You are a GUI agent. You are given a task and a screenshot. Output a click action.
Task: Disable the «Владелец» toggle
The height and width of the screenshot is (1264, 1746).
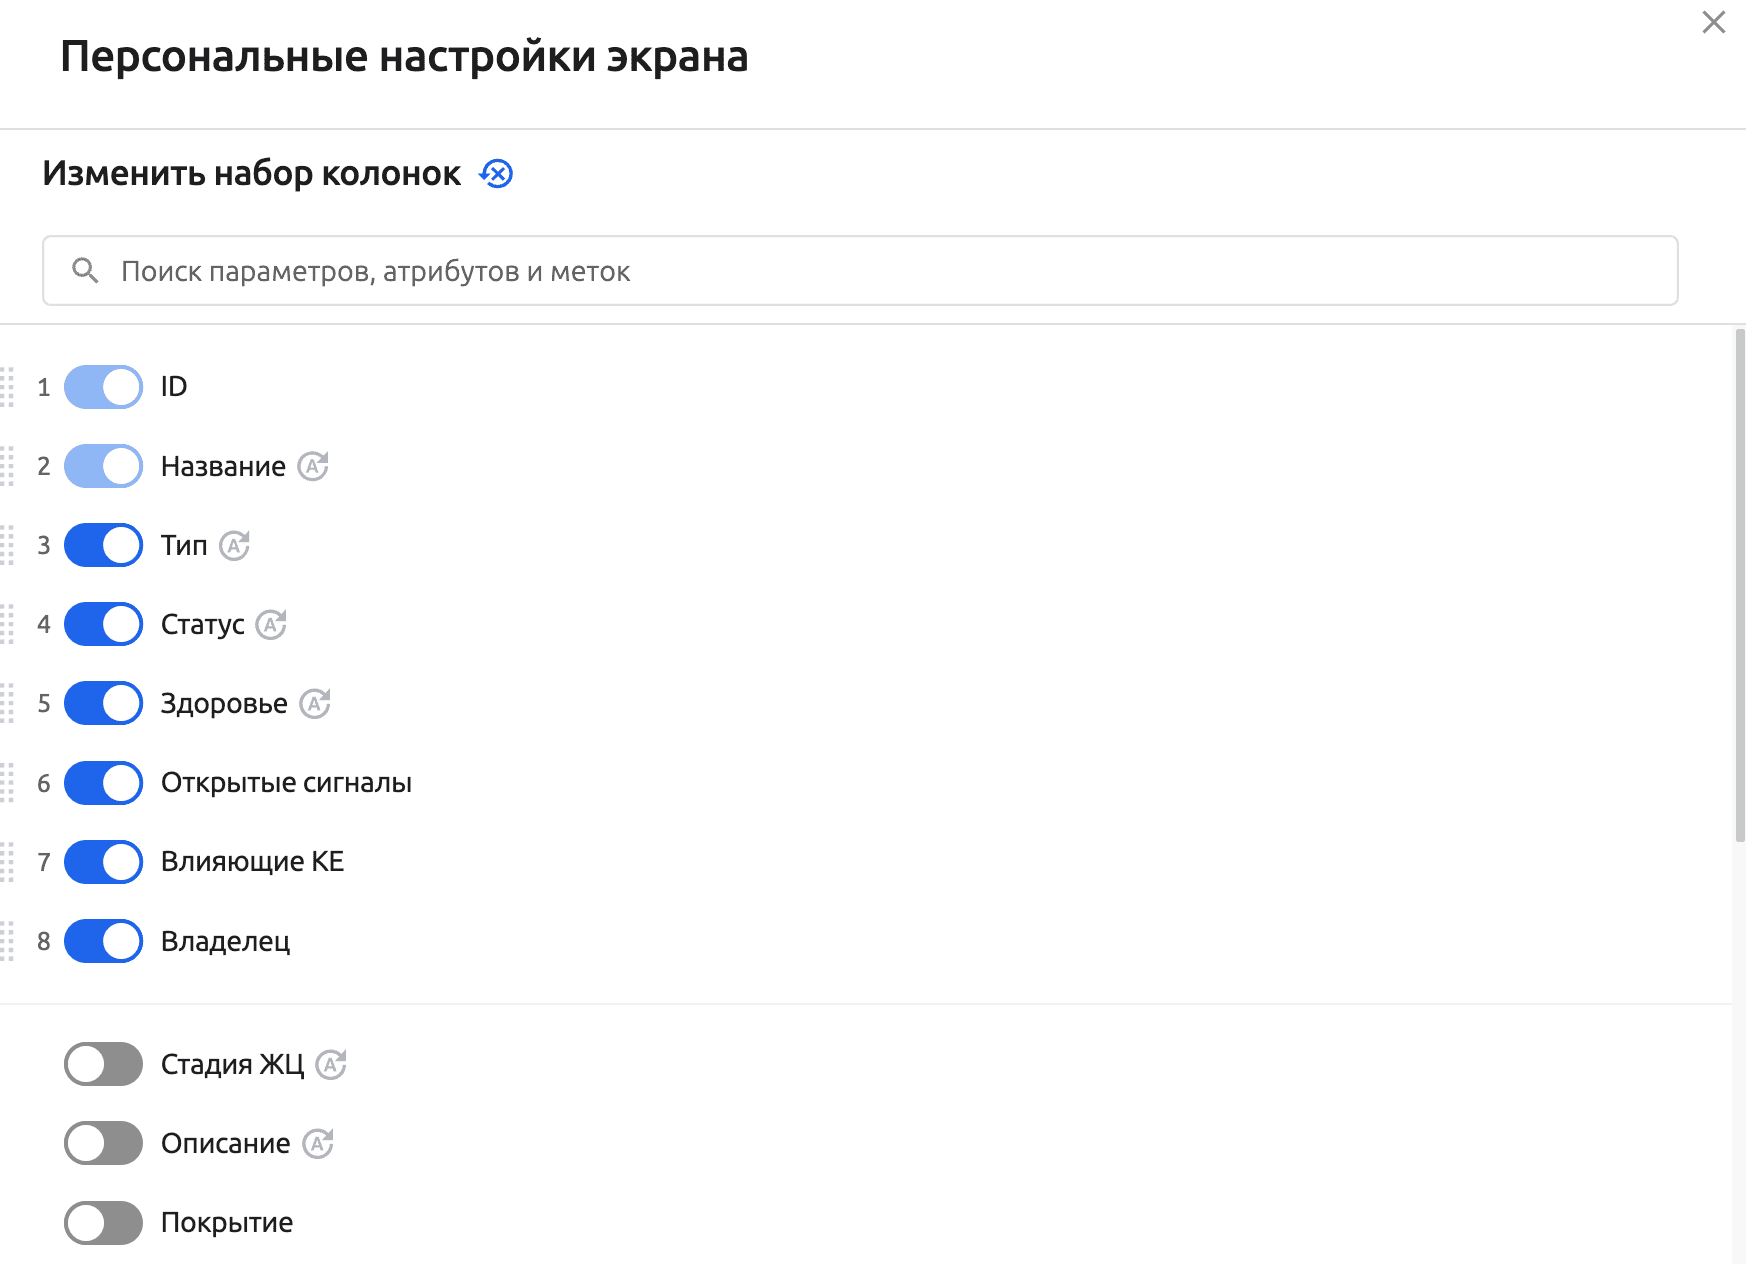pos(103,941)
